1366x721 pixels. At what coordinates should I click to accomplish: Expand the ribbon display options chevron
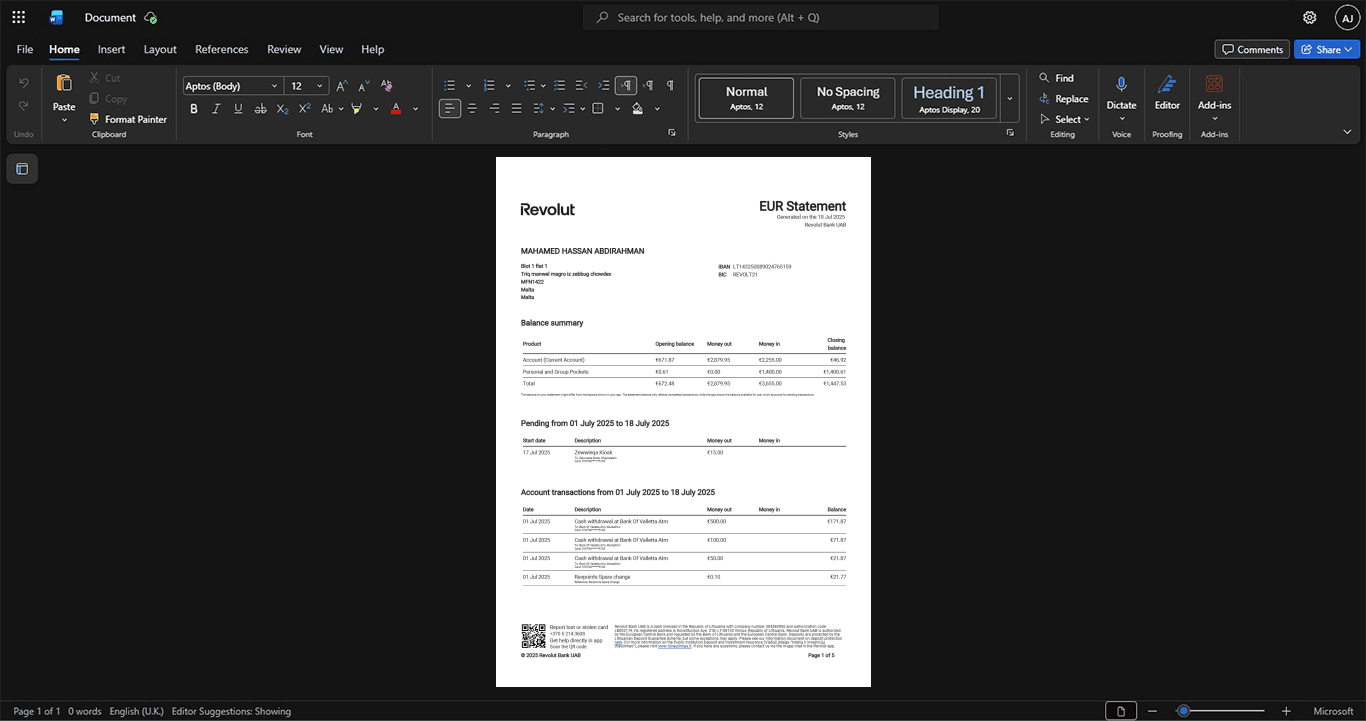(x=1347, y=132)
